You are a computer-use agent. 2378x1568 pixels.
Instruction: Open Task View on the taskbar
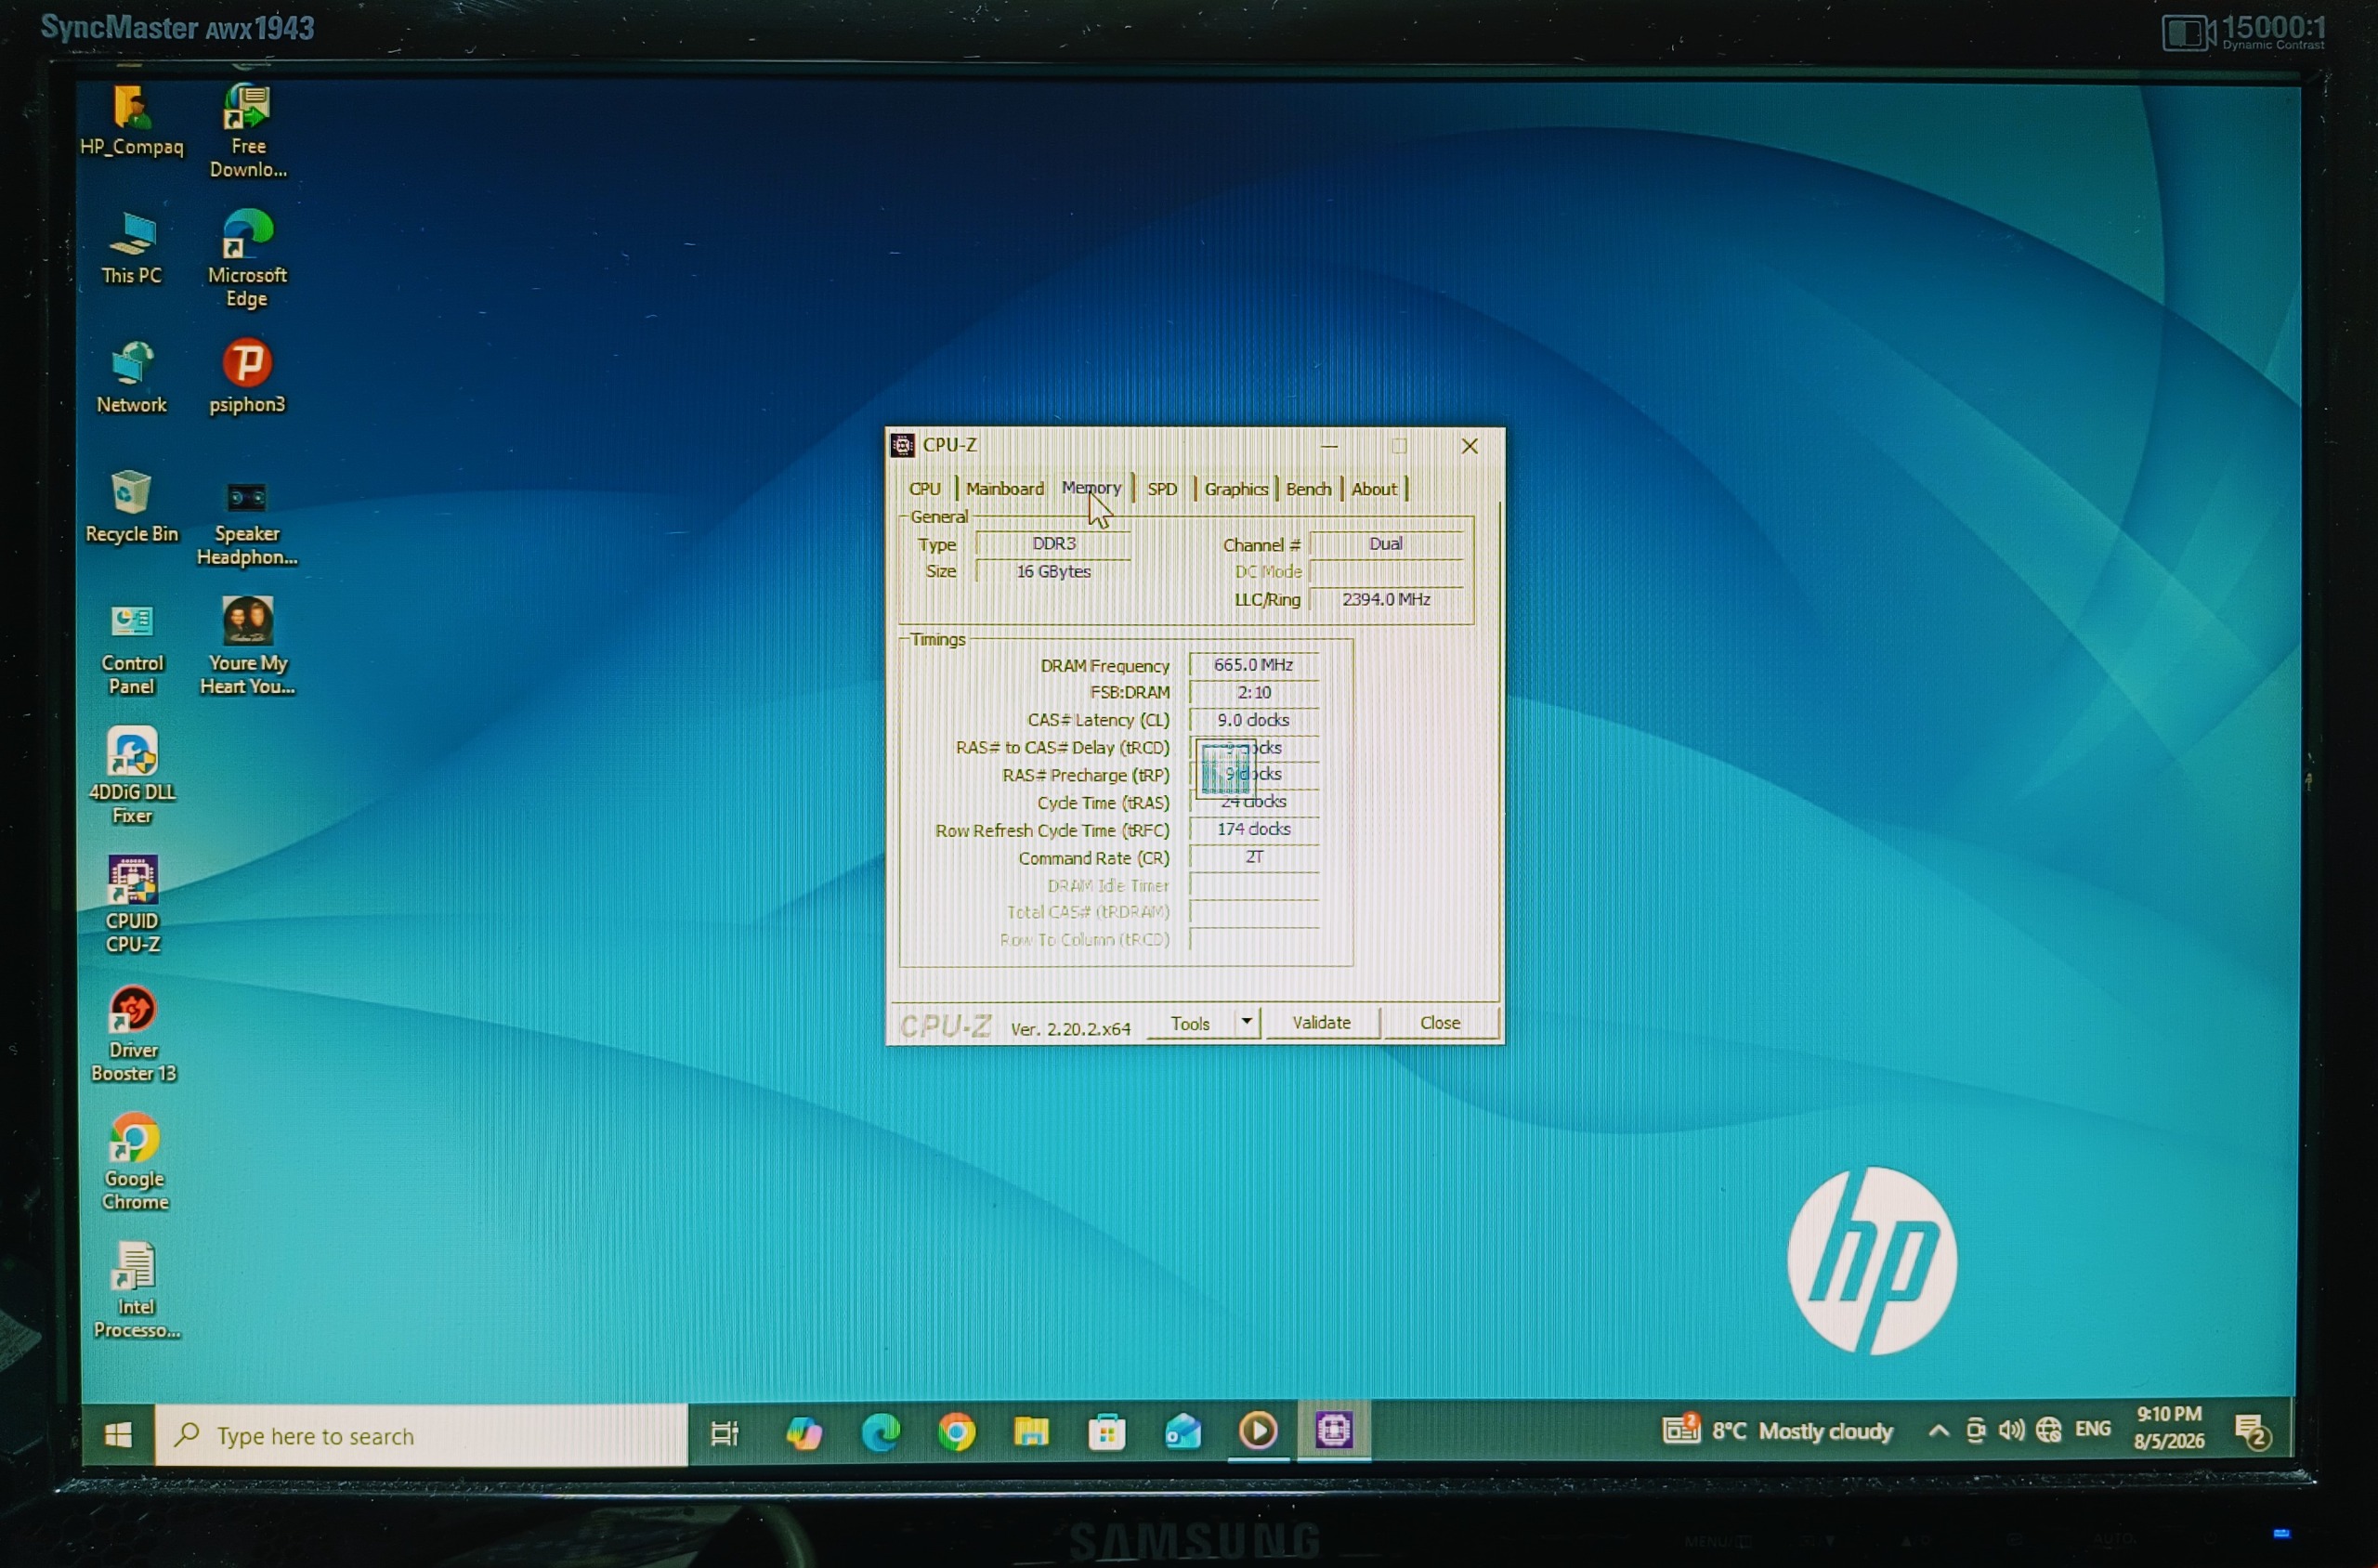pyautogui.click(x=724, y=1434)
